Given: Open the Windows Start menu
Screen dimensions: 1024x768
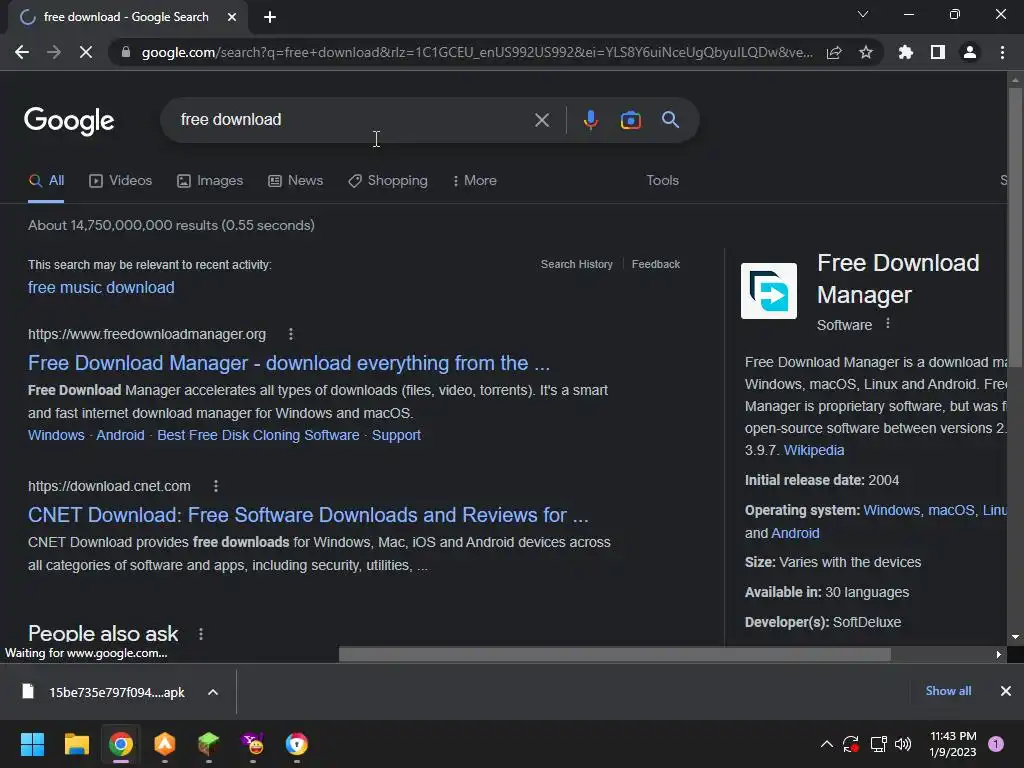Looking at the screenshot, I should click(x=32, y=744).
